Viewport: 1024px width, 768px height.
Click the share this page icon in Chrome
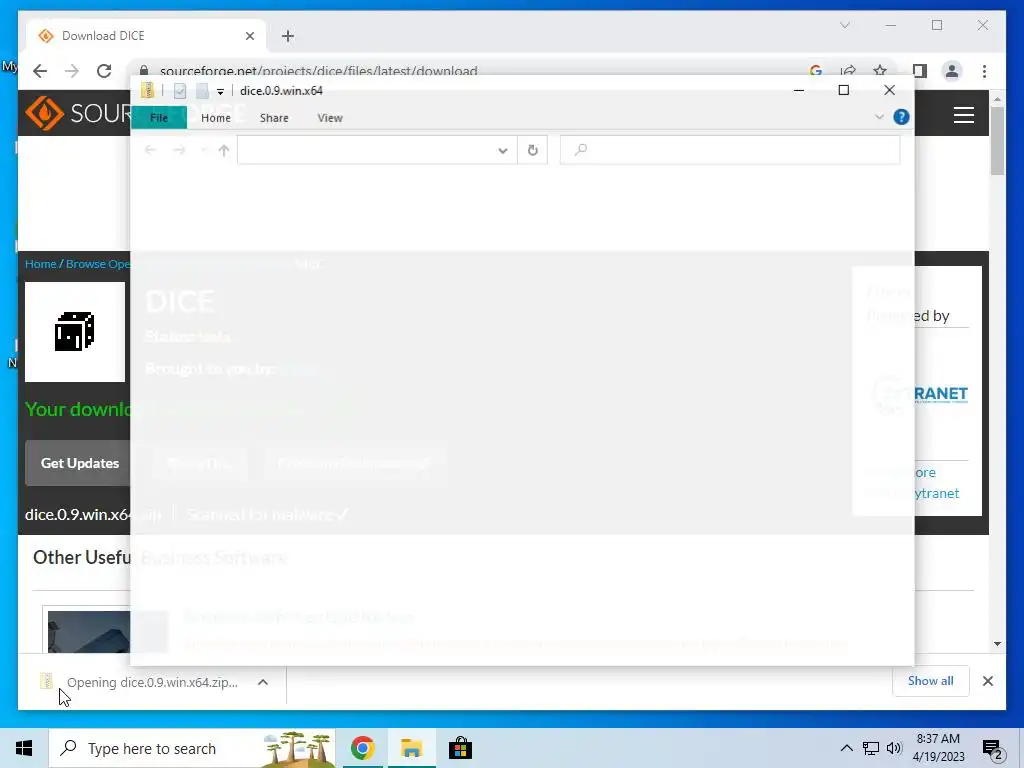(848, 71)
